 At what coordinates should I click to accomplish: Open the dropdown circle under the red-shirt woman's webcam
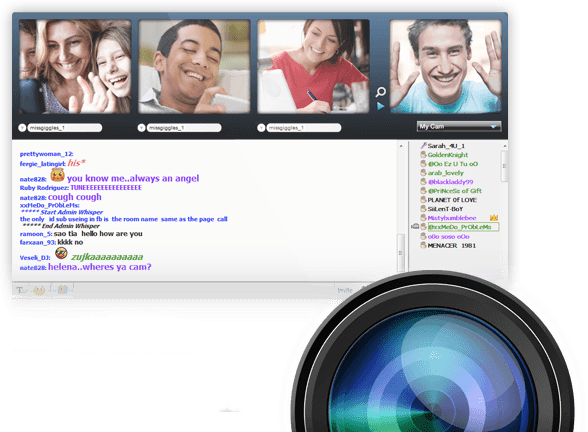261,128
